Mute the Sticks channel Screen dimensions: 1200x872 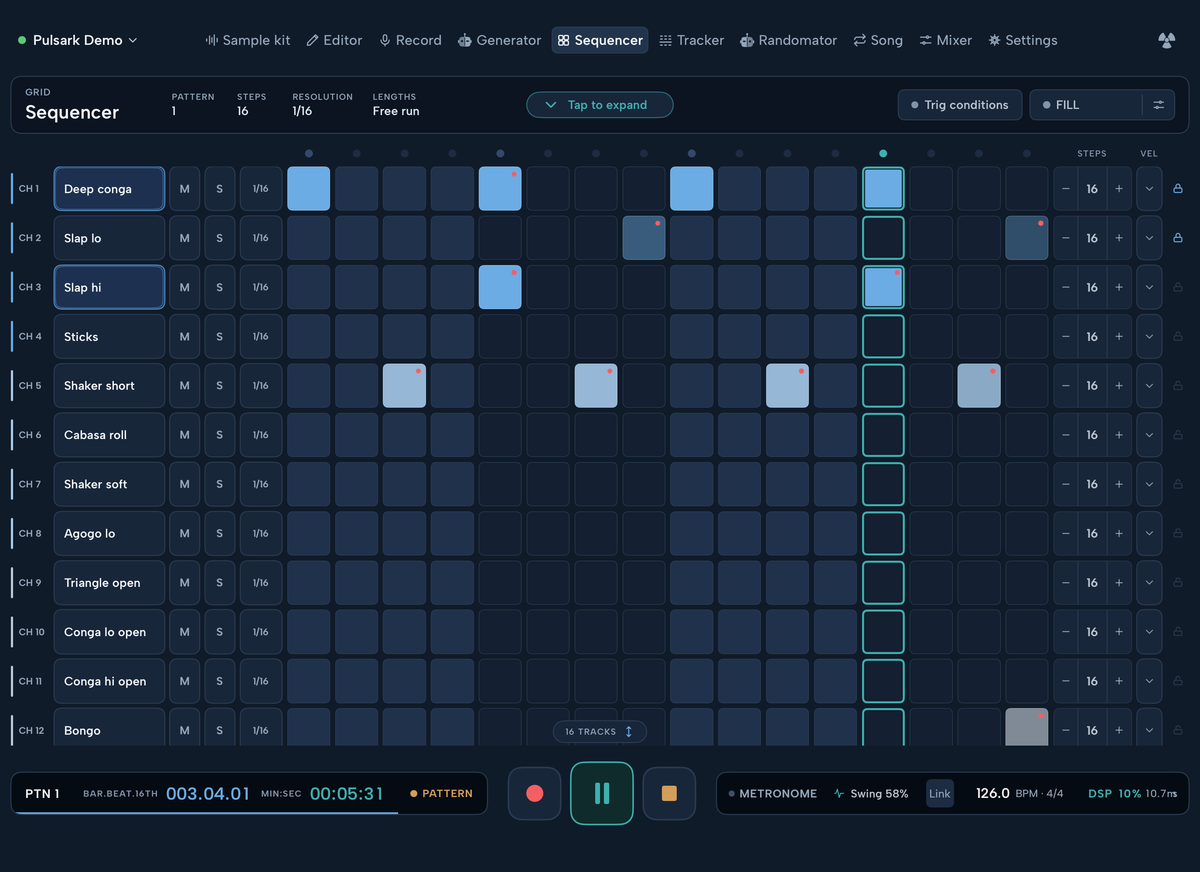(184, 337)
